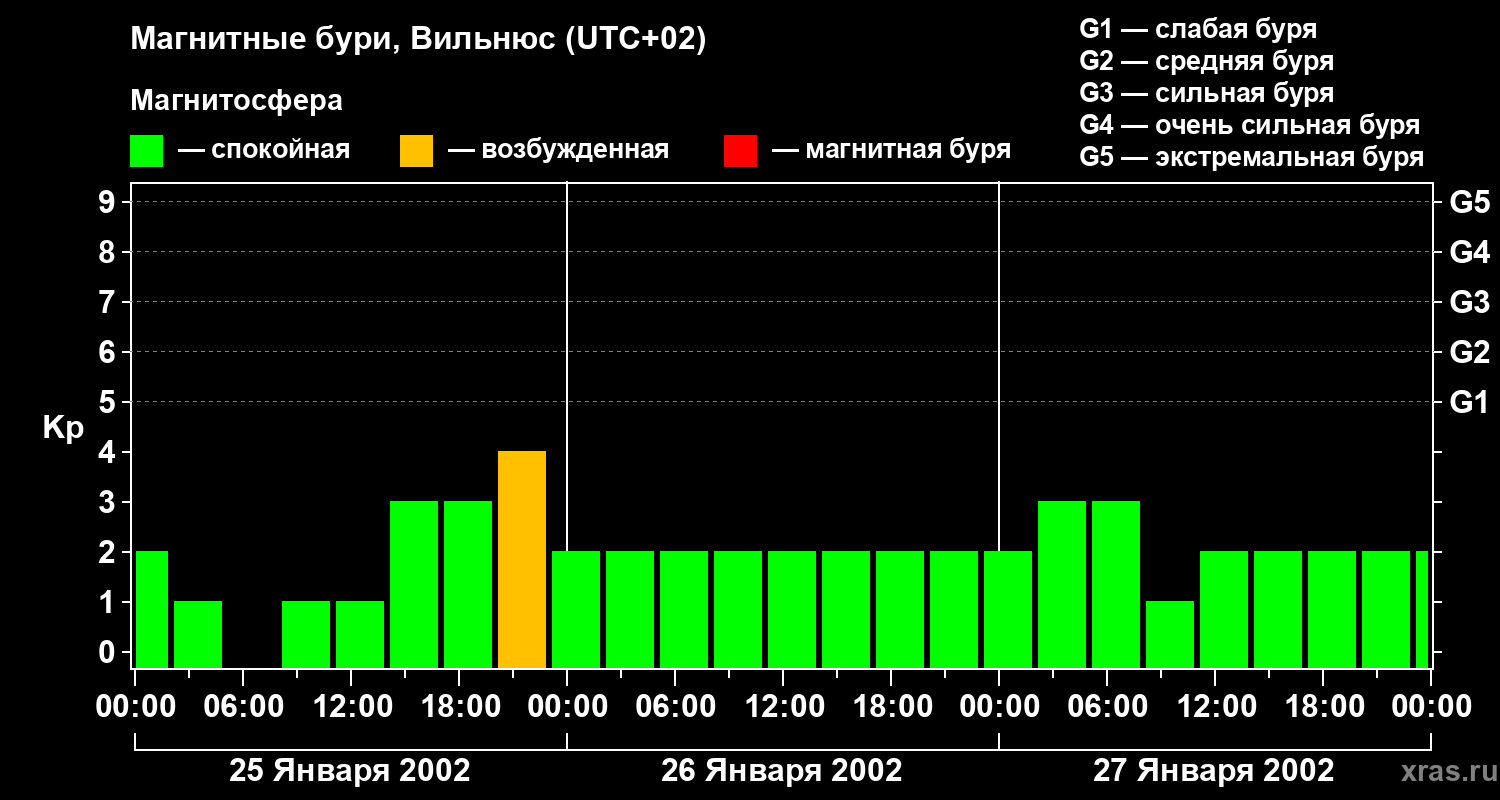Click the title 'Магнитные бури, Вильнюс (UTC+02)'
The image size is (1500, 800).
click(x=418, y=40)
